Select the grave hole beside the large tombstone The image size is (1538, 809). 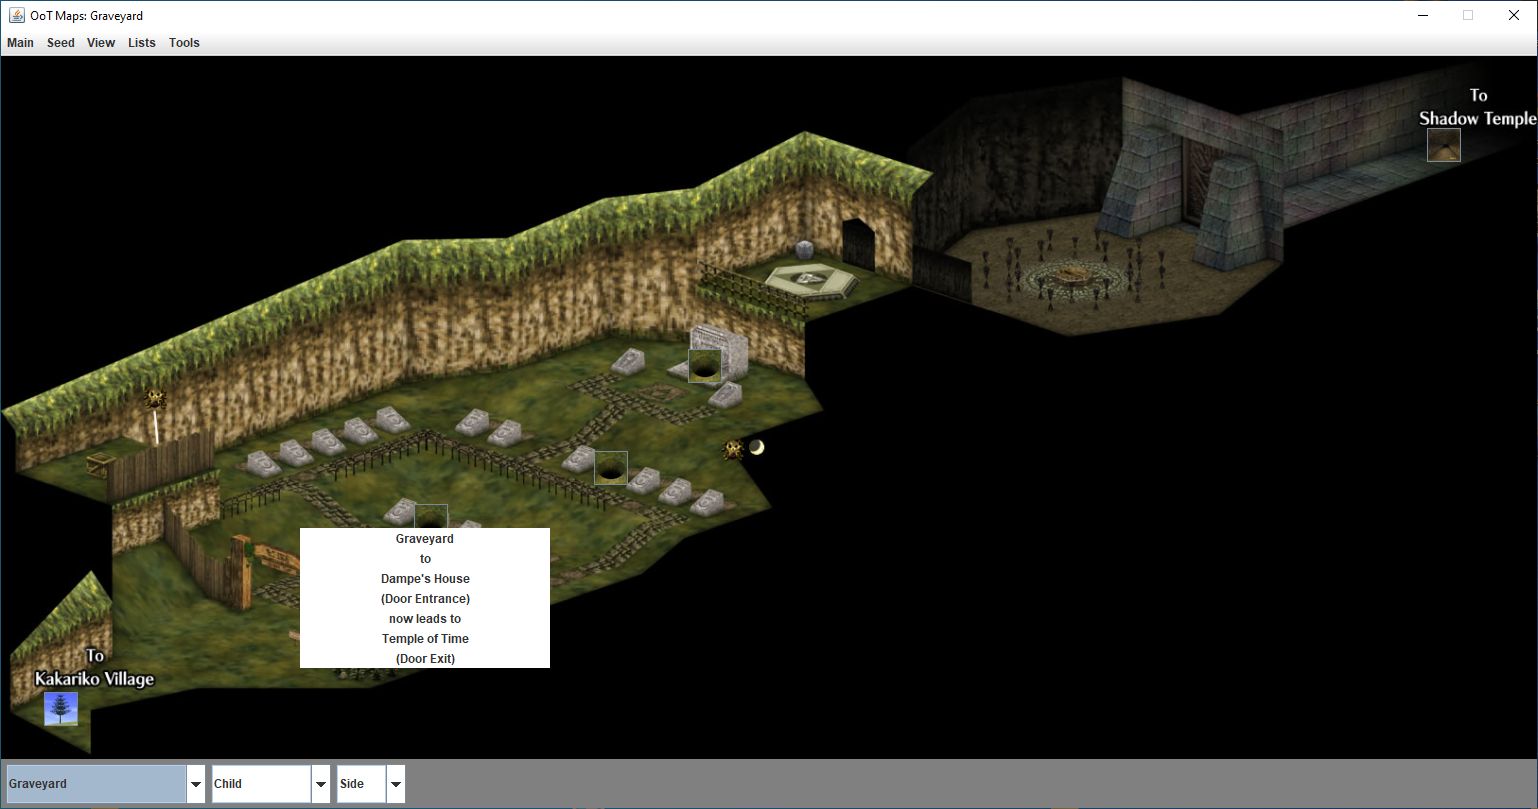[x=705, y=366]
